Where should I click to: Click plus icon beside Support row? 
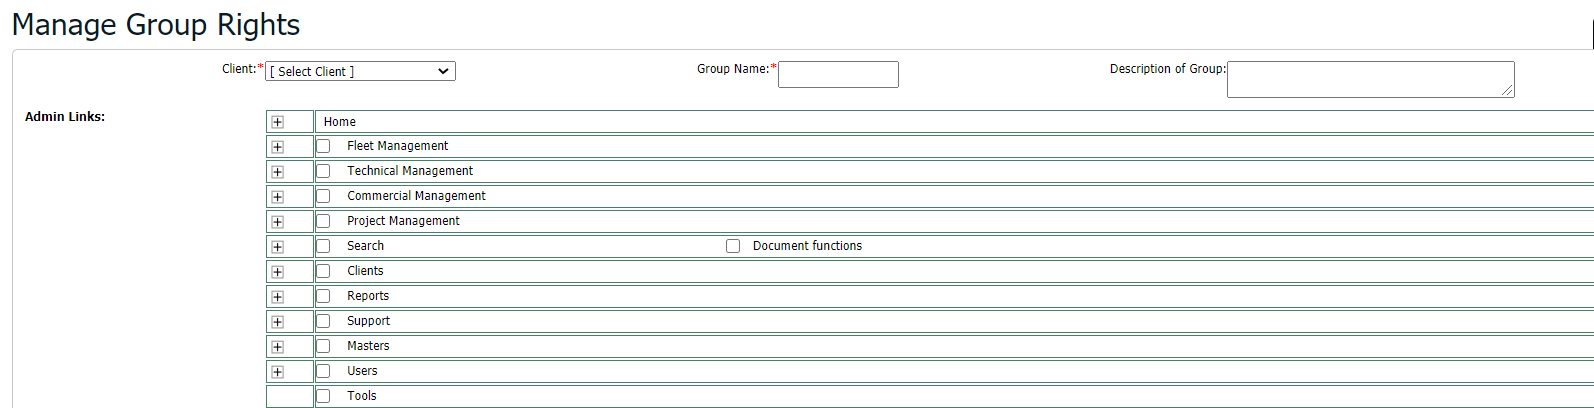coord(277,322)
